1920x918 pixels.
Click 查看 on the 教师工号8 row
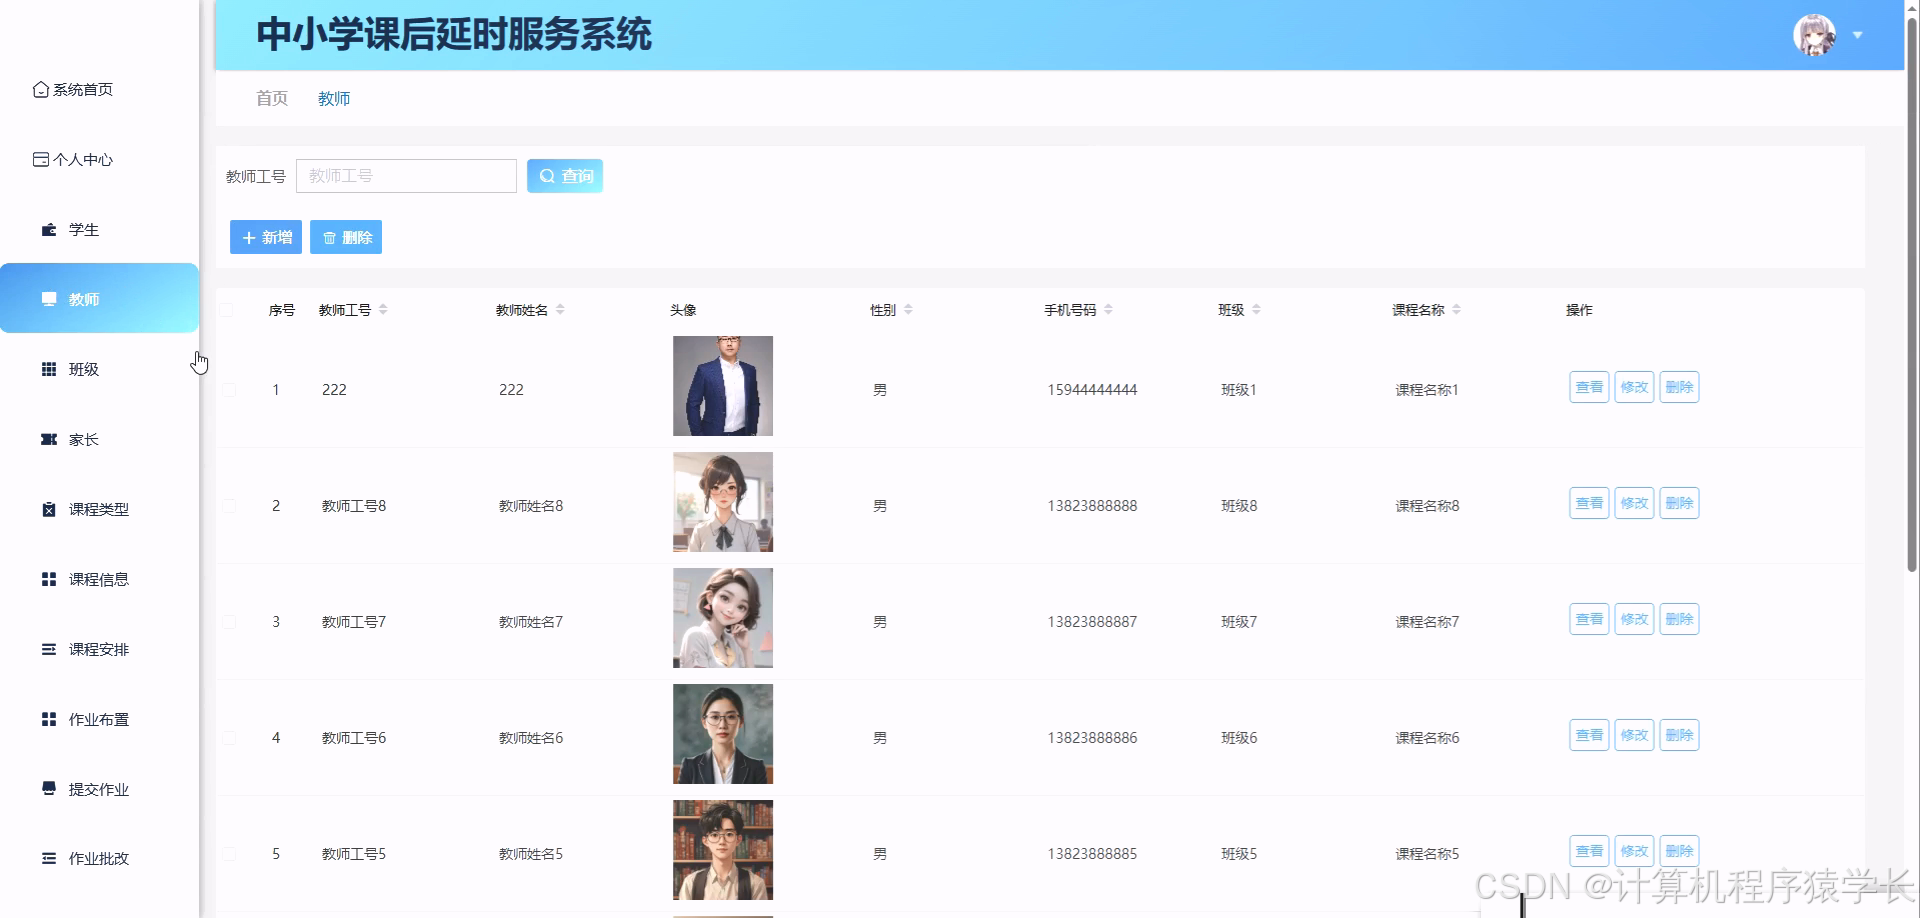[1588, 503]
